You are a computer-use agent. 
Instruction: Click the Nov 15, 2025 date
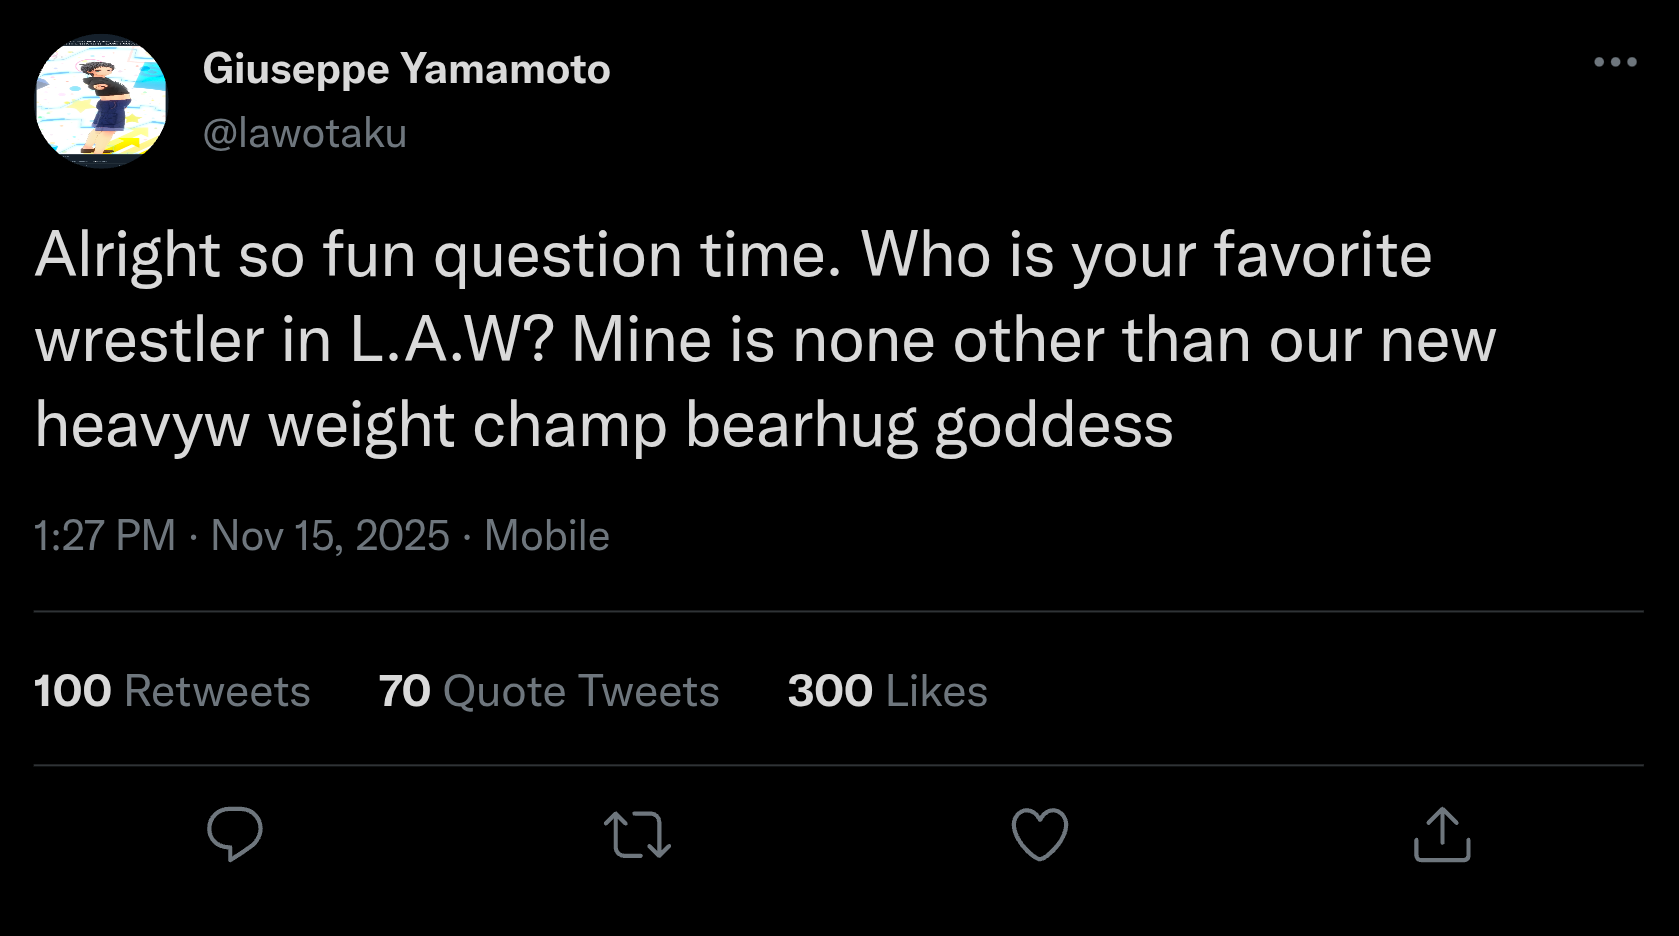pos(330,536)
